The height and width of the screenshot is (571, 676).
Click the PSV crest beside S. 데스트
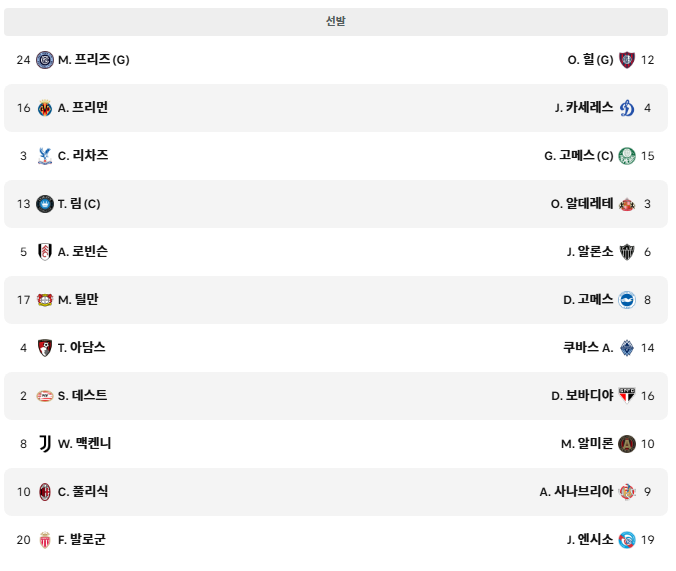pos(45,396)
